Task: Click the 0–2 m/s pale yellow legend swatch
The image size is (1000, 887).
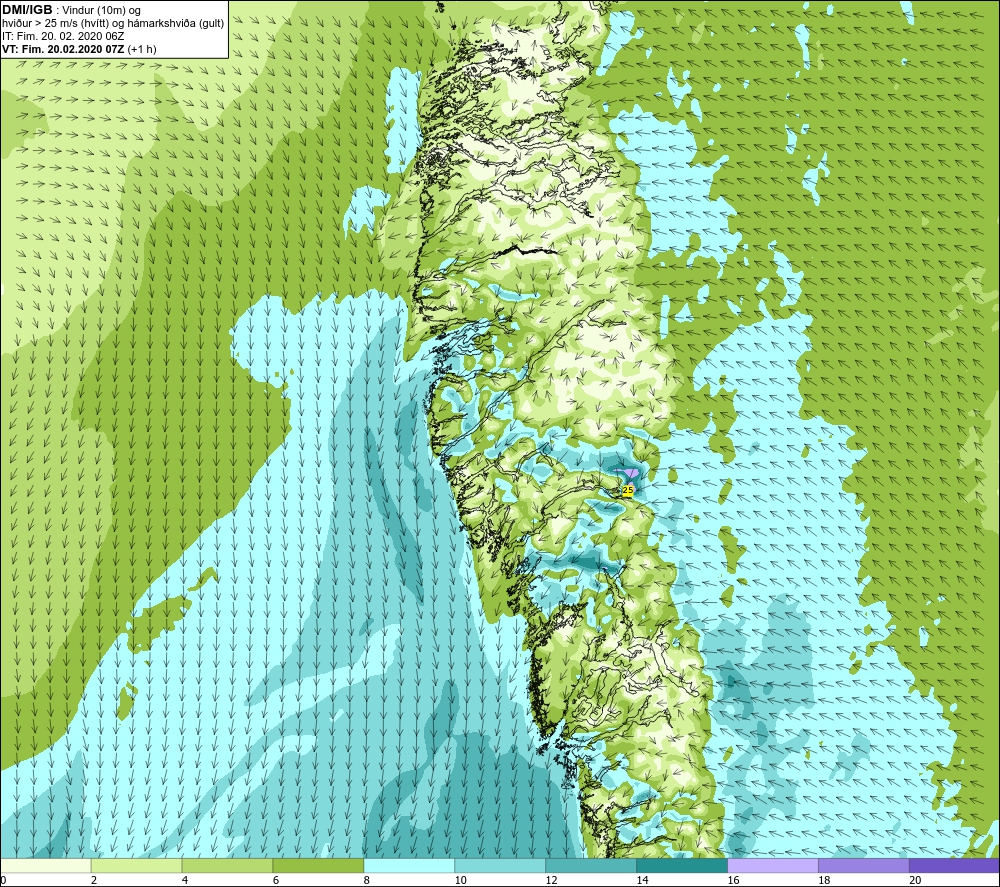Action: click(x=46, y=865)
